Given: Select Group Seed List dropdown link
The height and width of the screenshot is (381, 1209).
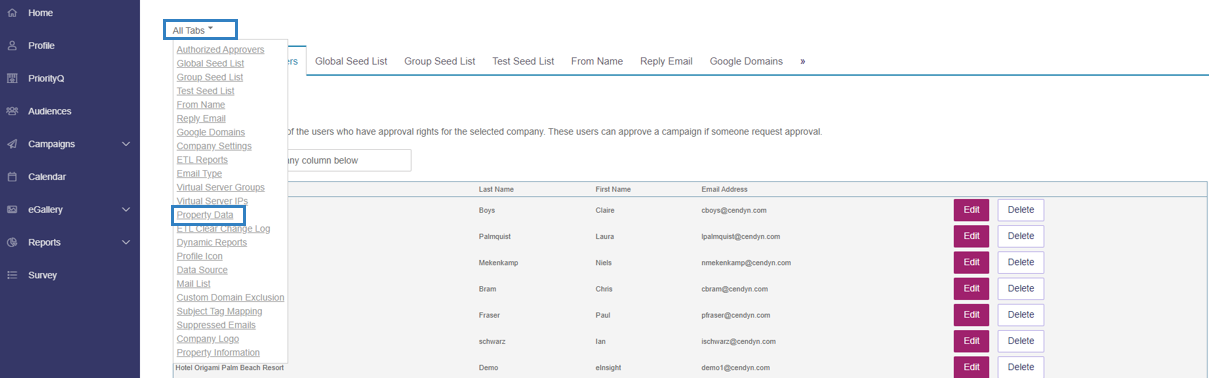Looking at the screenshot, I should click(210, 77).
